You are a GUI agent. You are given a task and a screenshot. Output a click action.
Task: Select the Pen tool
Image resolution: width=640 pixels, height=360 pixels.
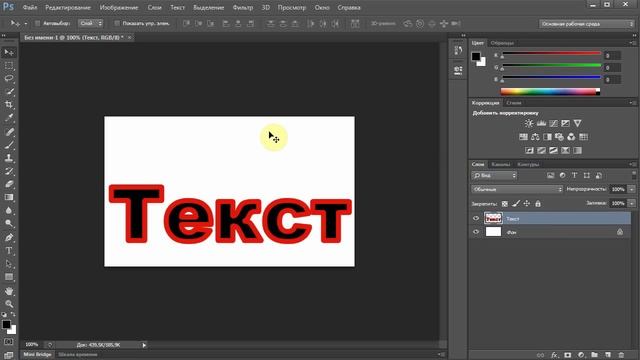pos(9,238)
